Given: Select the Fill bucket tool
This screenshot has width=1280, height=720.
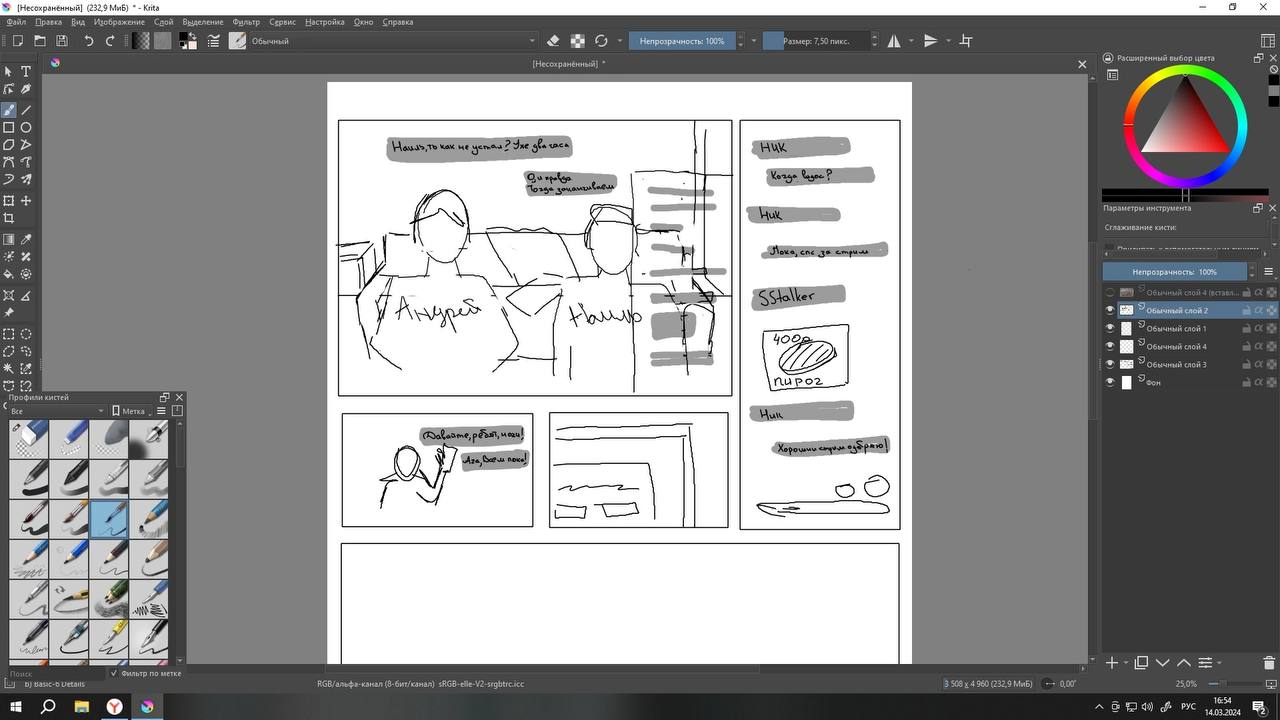Looking at the screenshot, I should (x=9, y=274).
